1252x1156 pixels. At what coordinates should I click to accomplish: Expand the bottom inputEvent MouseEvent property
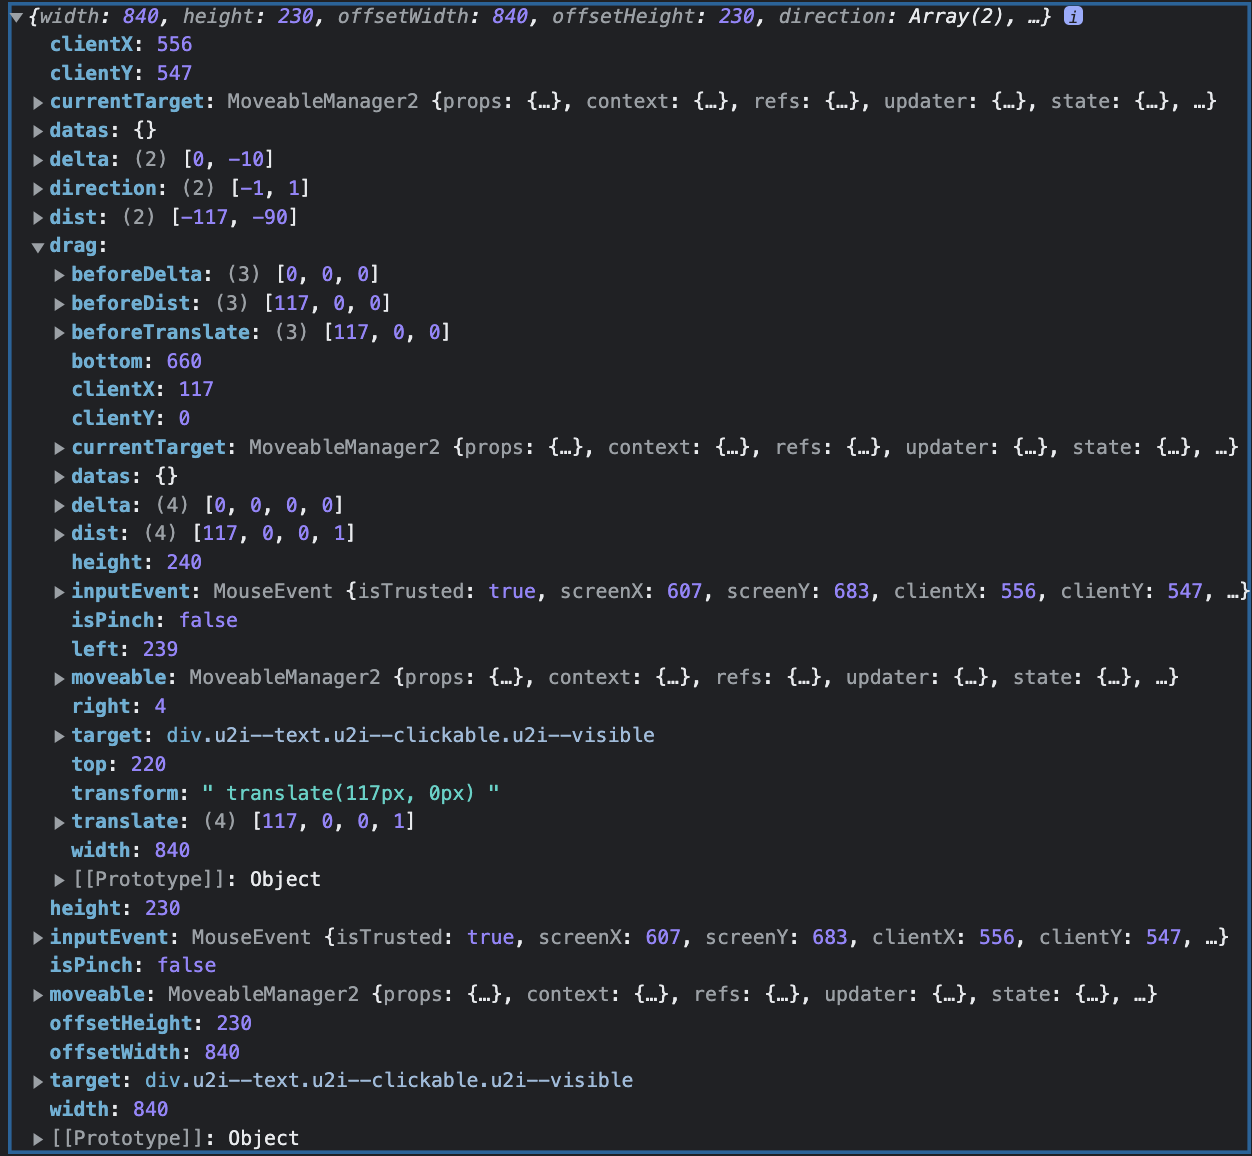[37, 937]
